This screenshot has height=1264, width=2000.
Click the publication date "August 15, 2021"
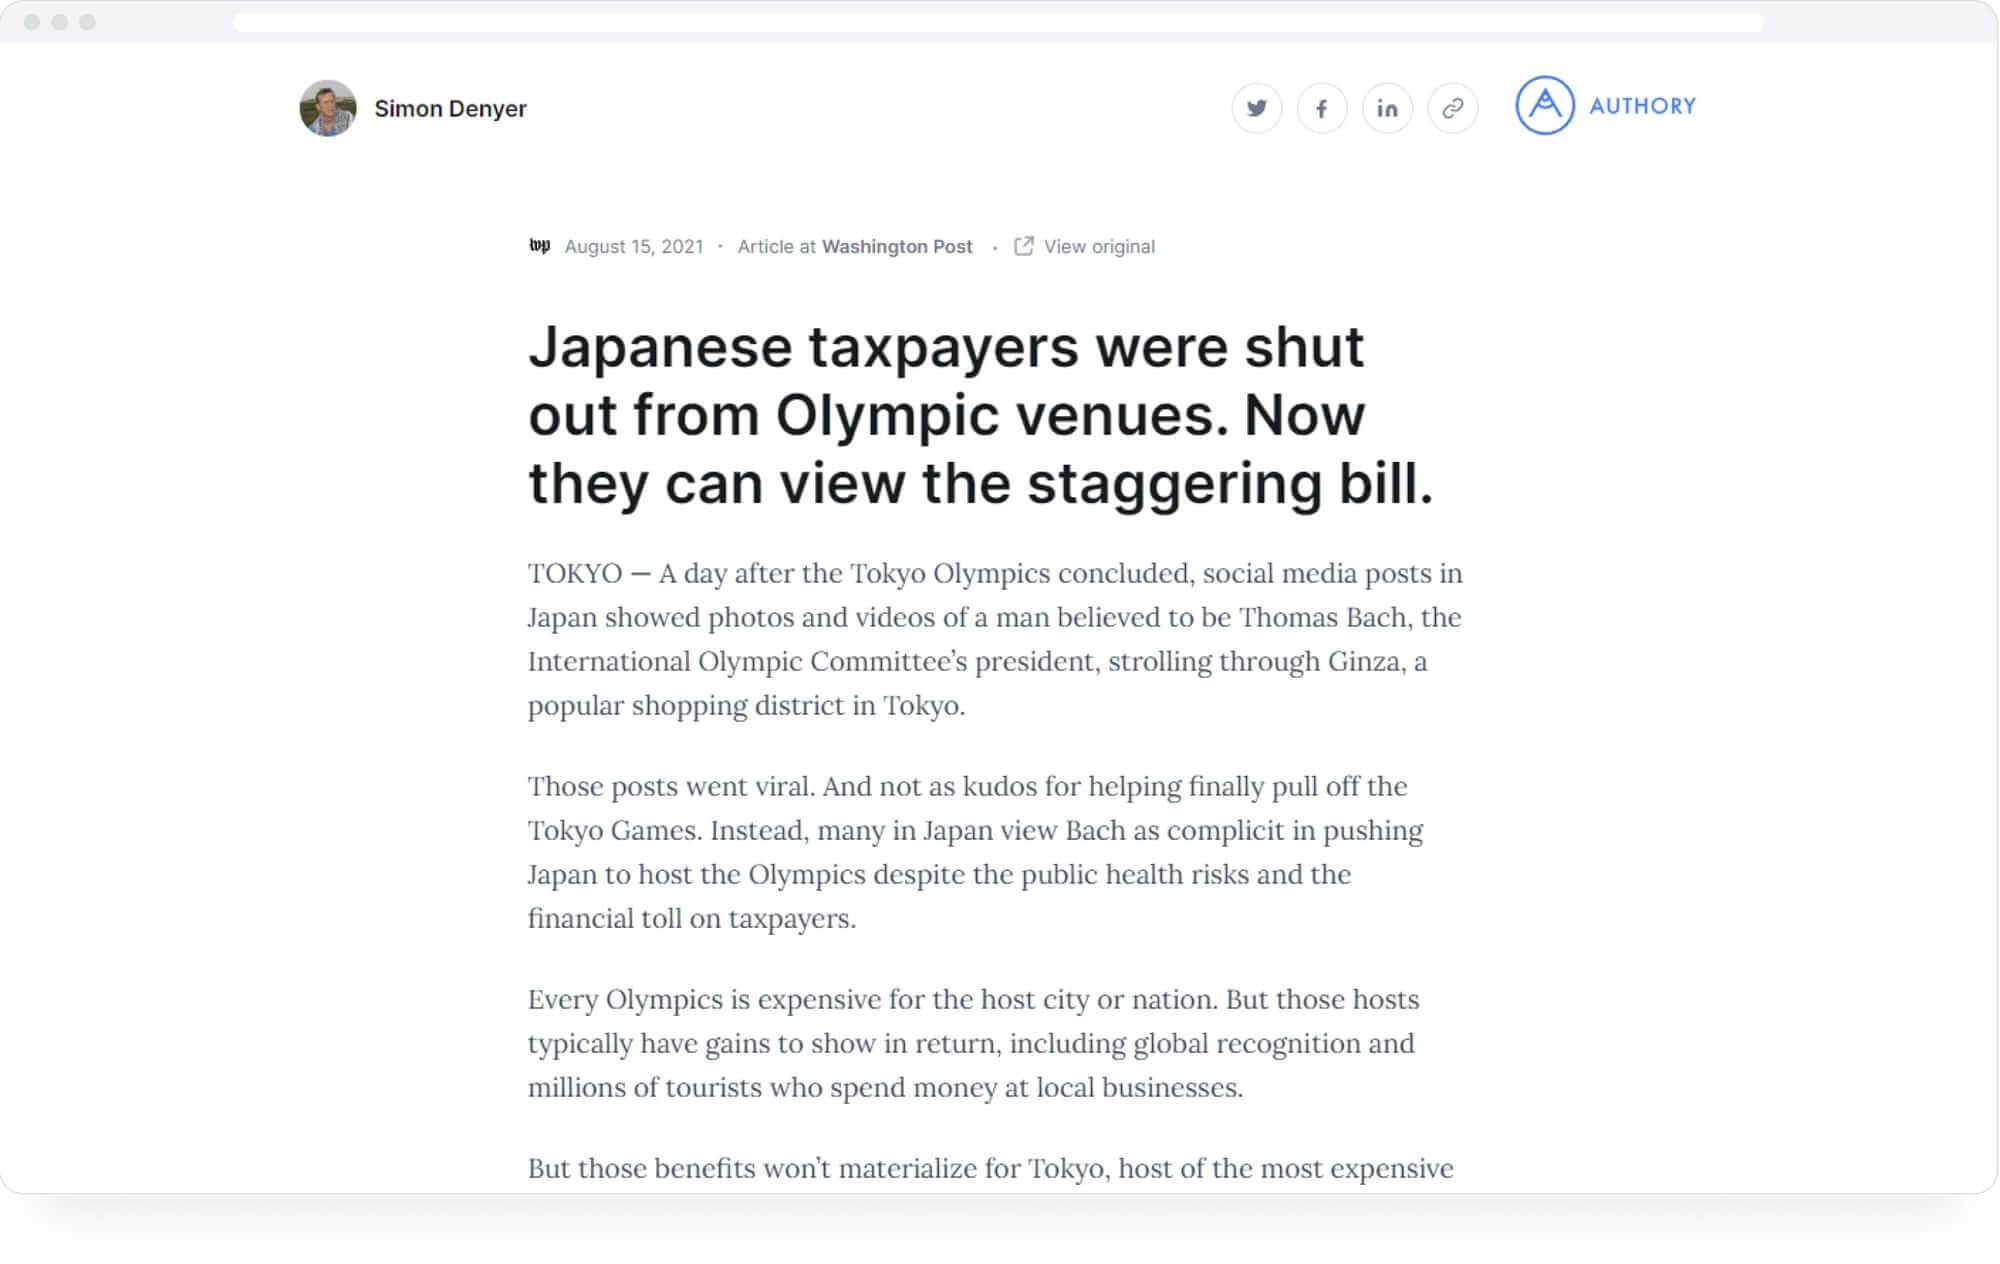point(635,246)
